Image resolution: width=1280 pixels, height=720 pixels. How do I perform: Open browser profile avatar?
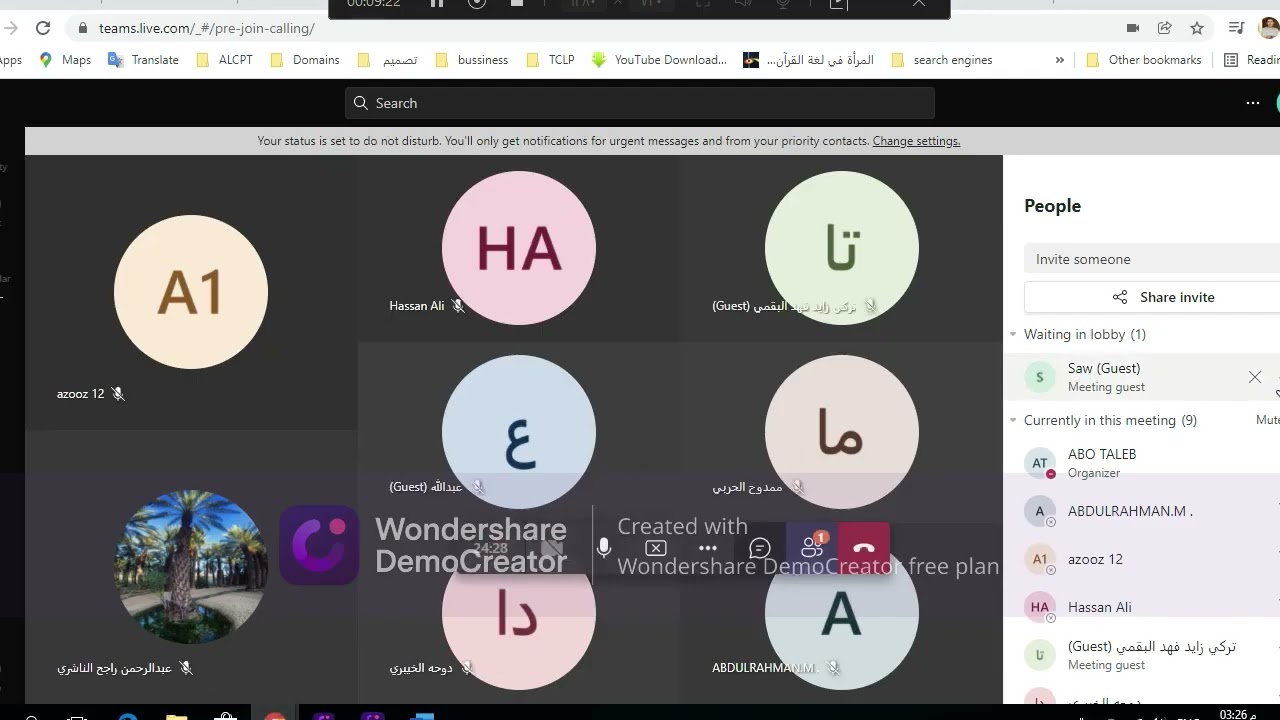pos(1269,28)
